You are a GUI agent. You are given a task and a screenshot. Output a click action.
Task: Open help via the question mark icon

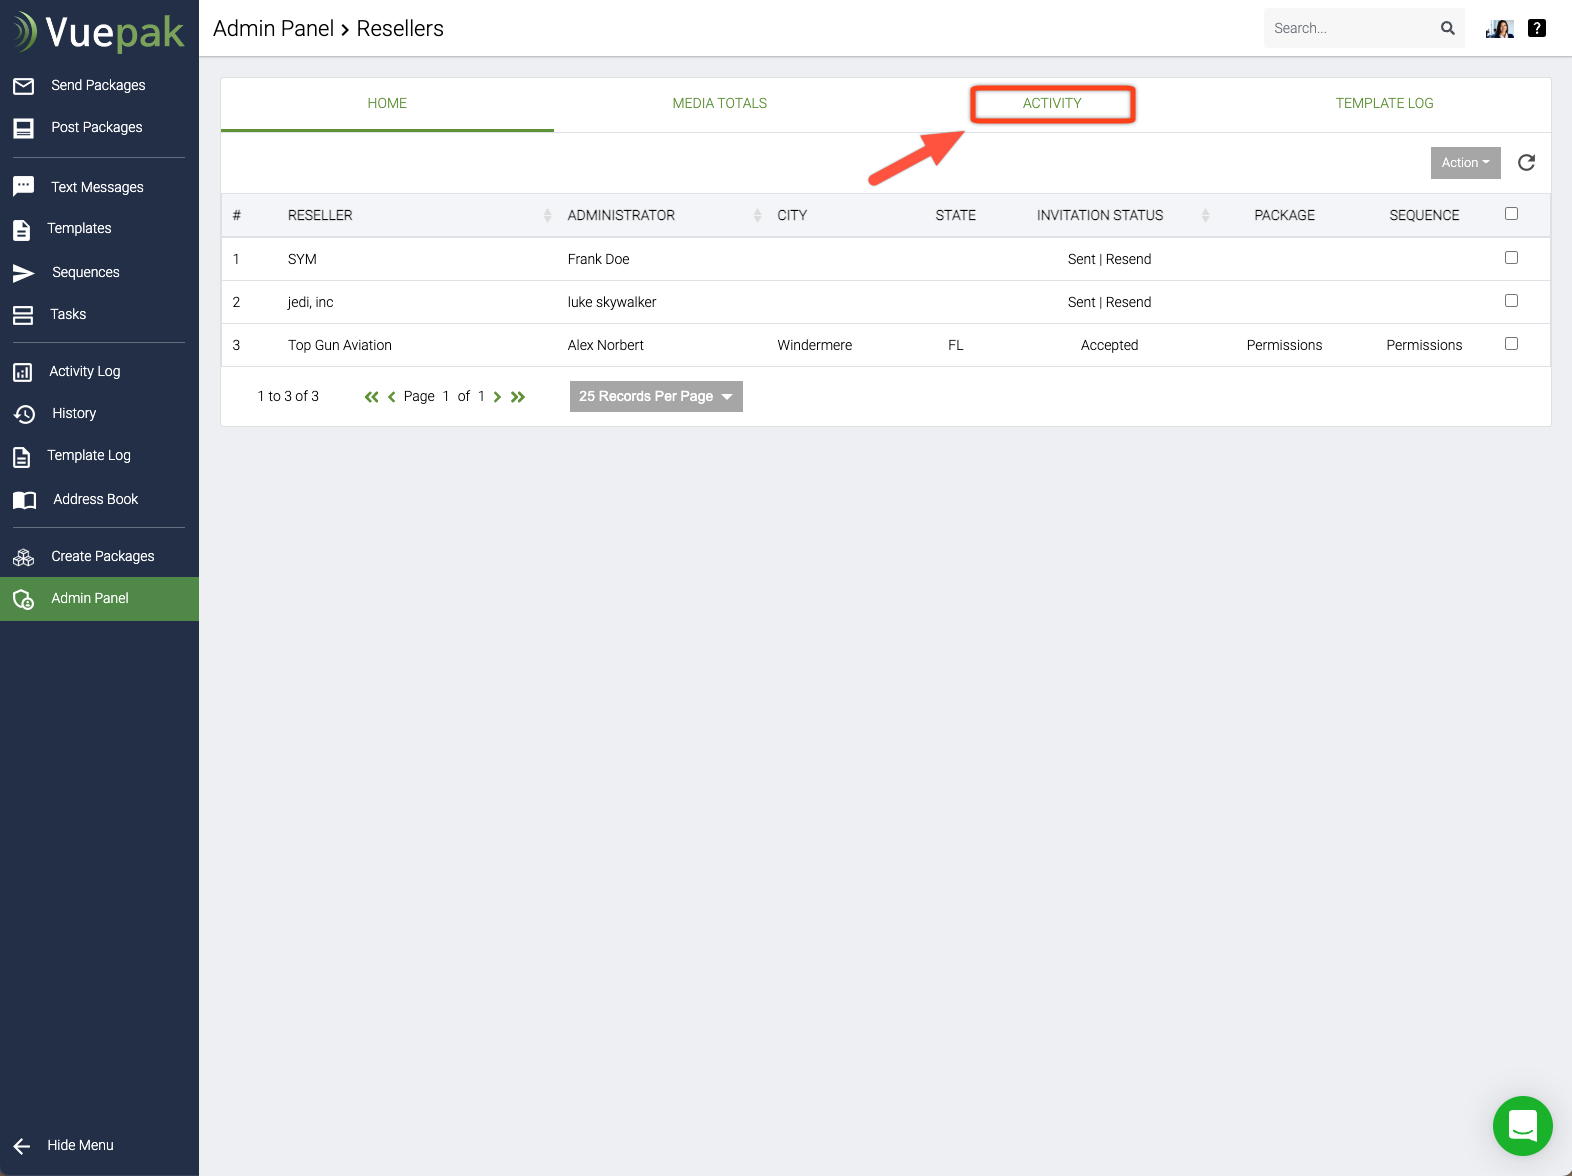click(x=1537, y=28)
